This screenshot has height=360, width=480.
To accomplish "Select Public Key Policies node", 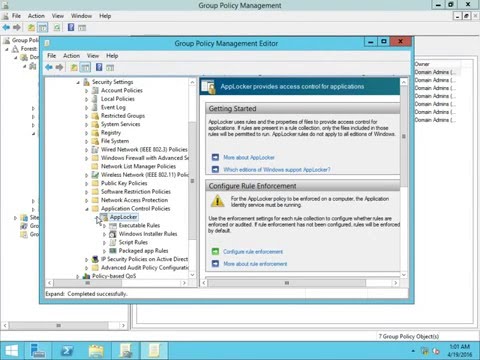I will (x=124, y=183).
